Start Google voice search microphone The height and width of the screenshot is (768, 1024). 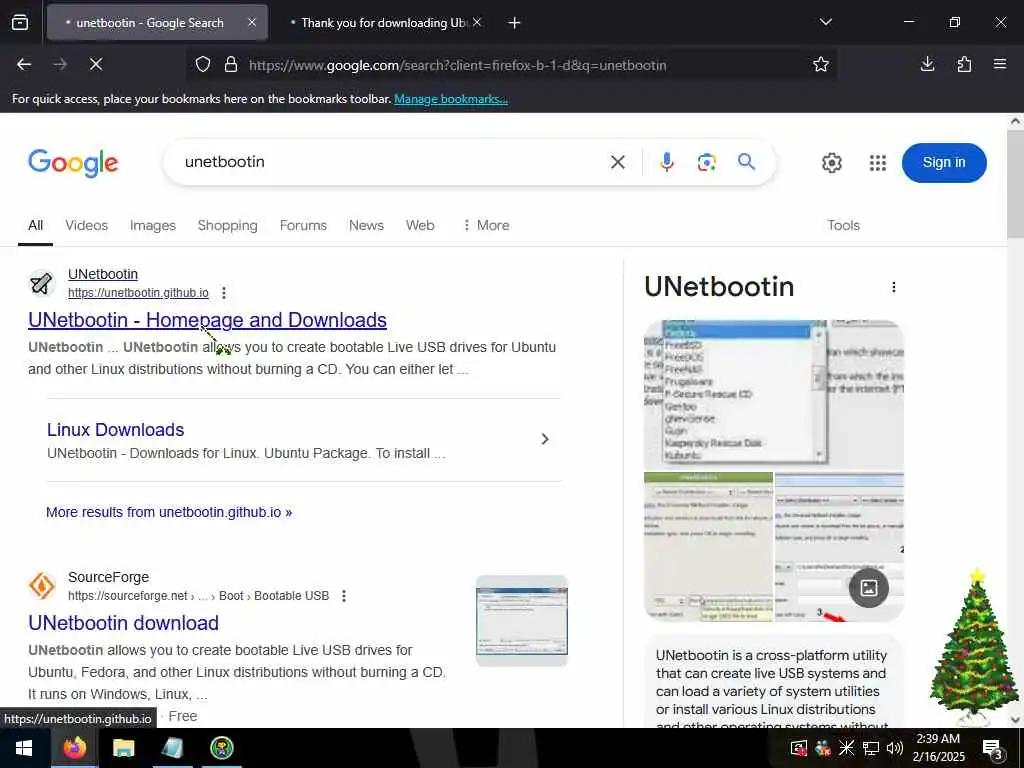(x=667, y=162)
